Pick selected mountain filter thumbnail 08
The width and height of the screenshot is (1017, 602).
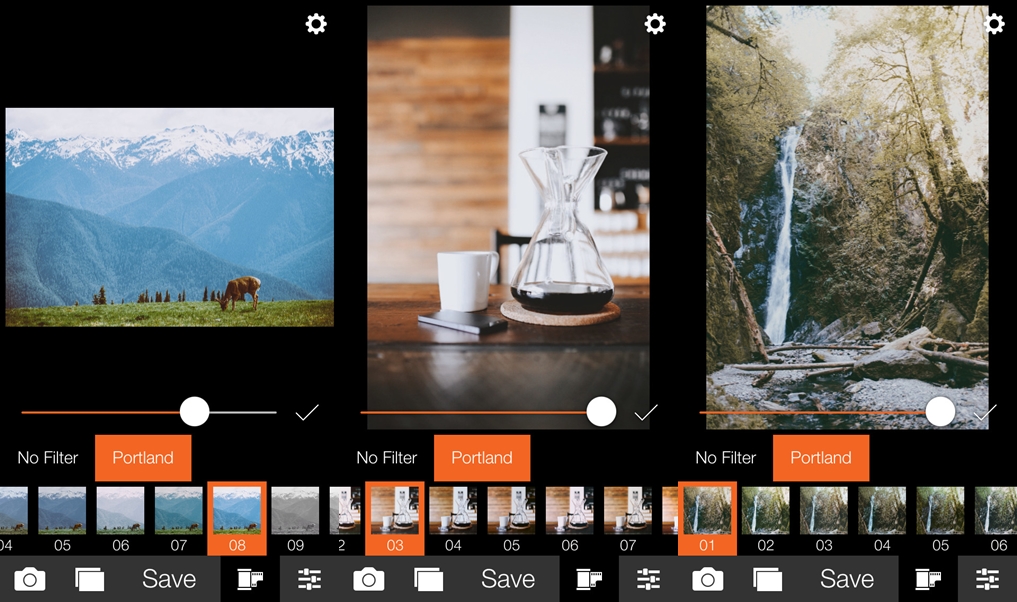pos(237,519)
